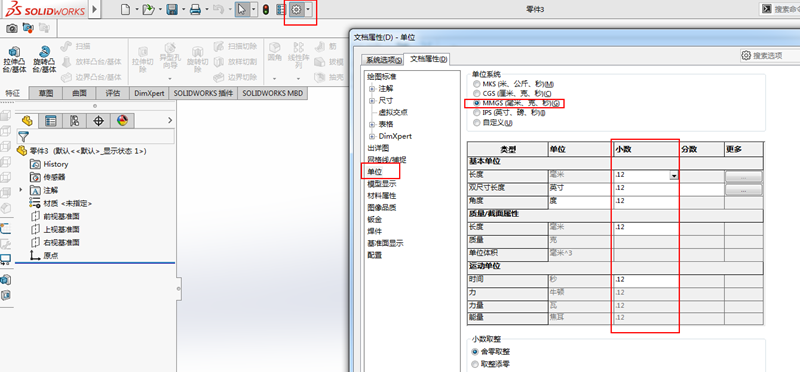
Task: Open the Options gear icon
Action: pyautogui.click(x=296, y=9)
